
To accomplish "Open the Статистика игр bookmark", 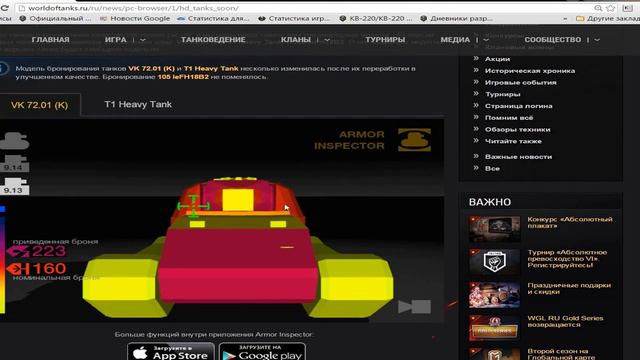I will [294, 18].
